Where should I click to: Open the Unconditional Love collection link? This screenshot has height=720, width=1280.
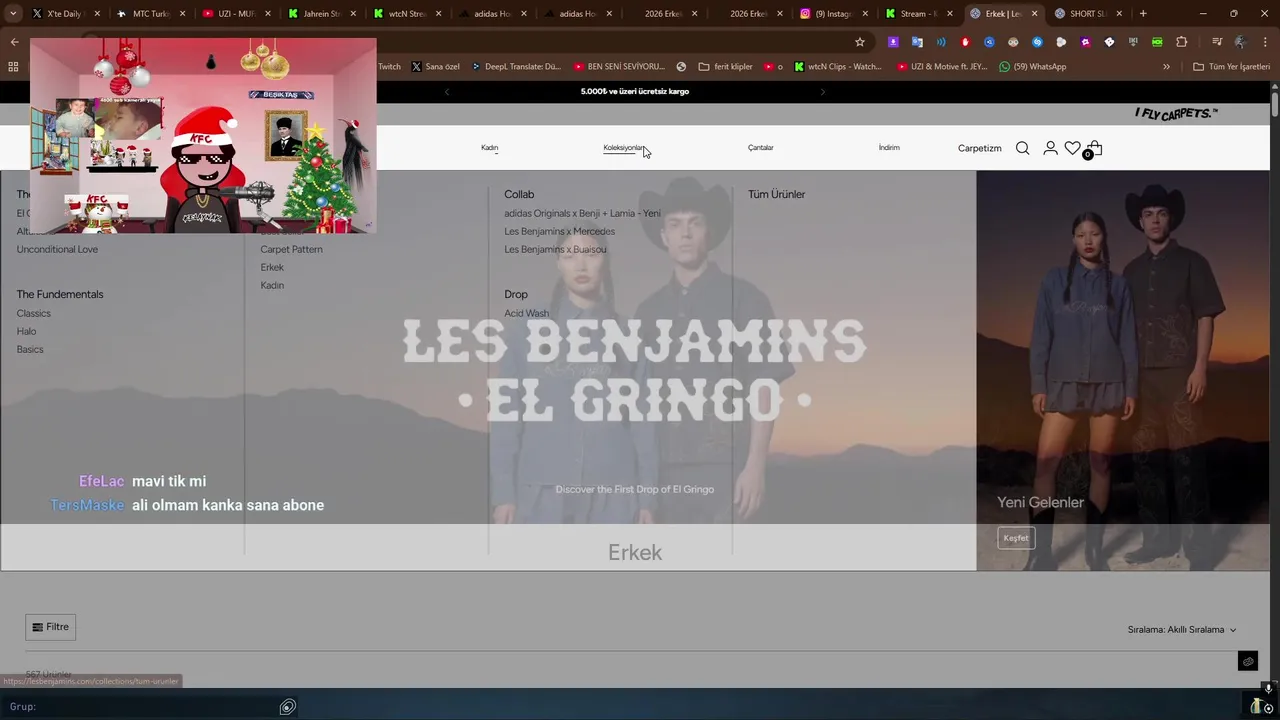[x=57, y=249]
